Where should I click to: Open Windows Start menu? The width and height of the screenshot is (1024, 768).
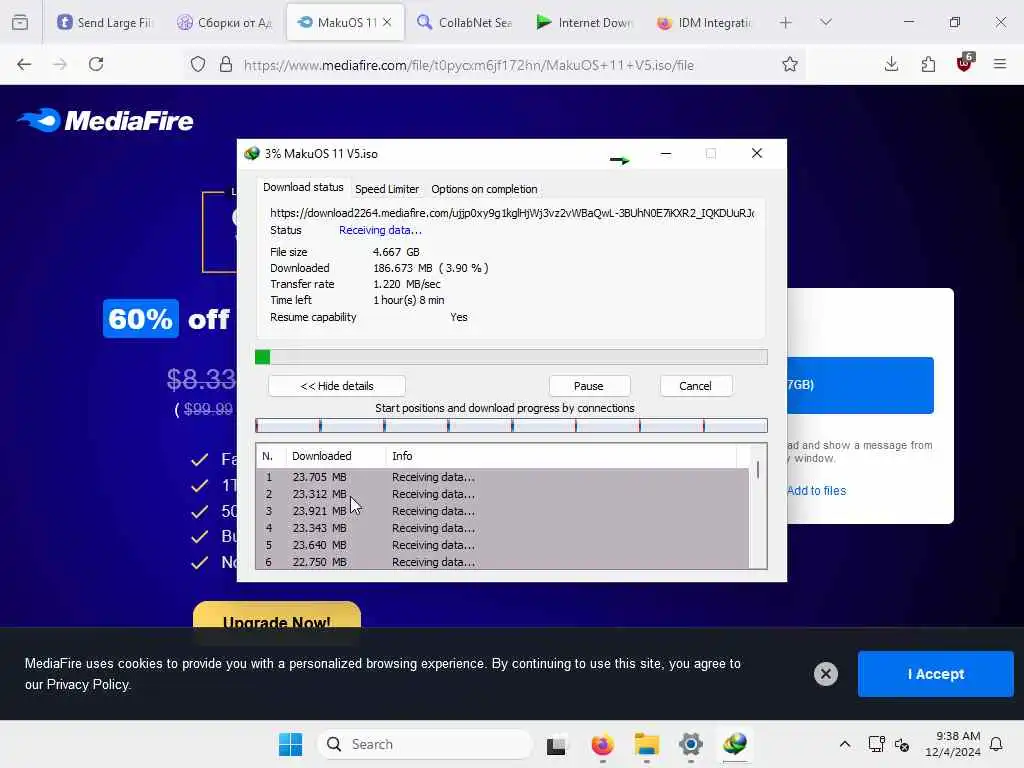pos(291,744)
